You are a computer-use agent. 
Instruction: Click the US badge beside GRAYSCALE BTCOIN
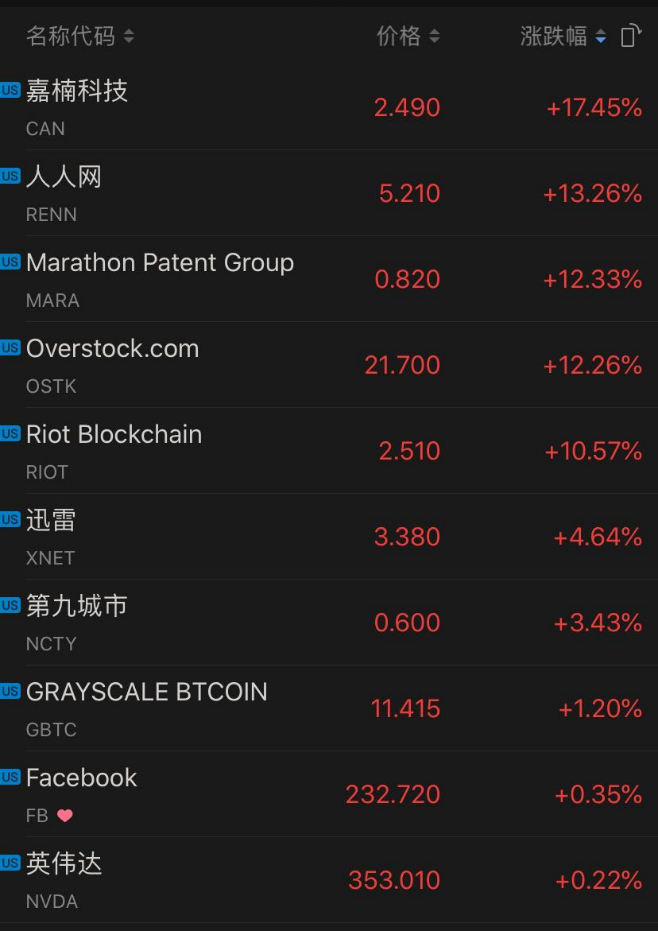coord(10,691)
